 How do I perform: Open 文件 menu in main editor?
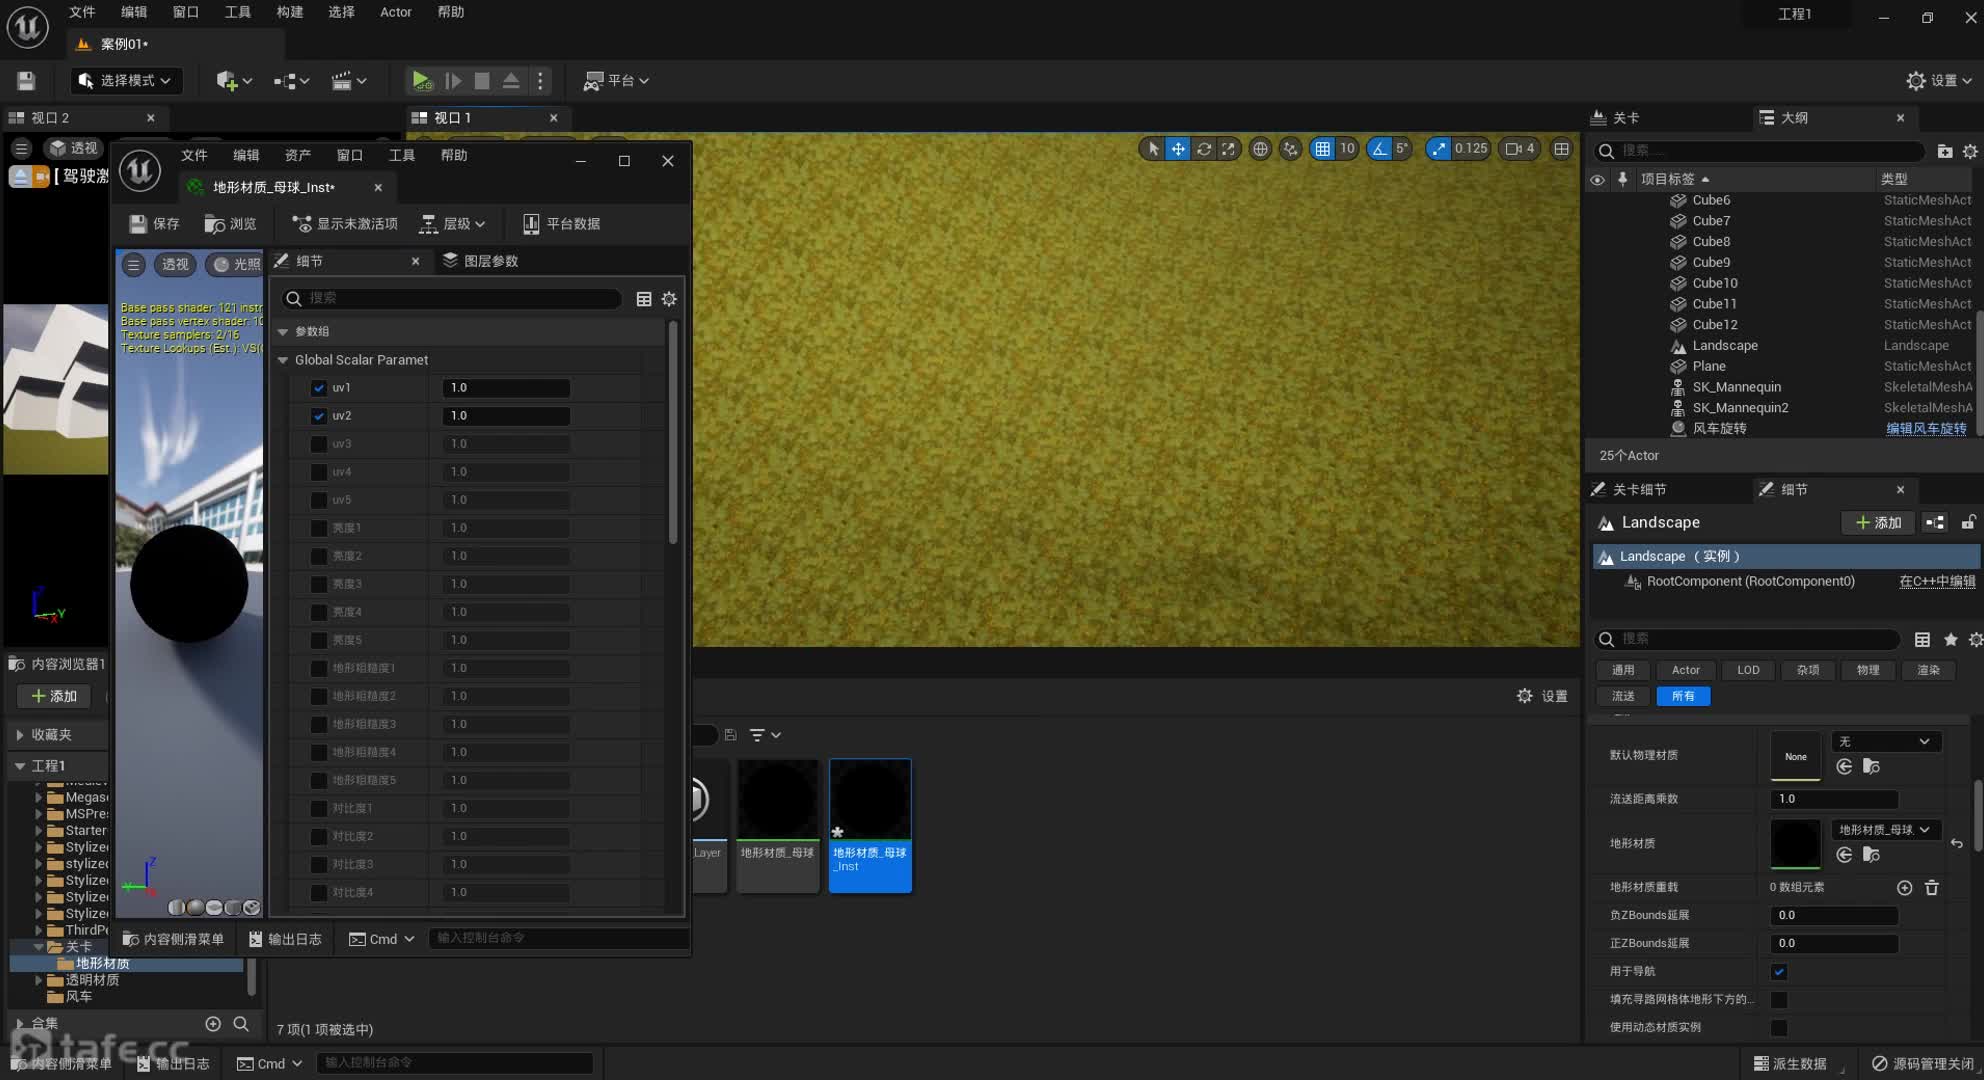82,12
